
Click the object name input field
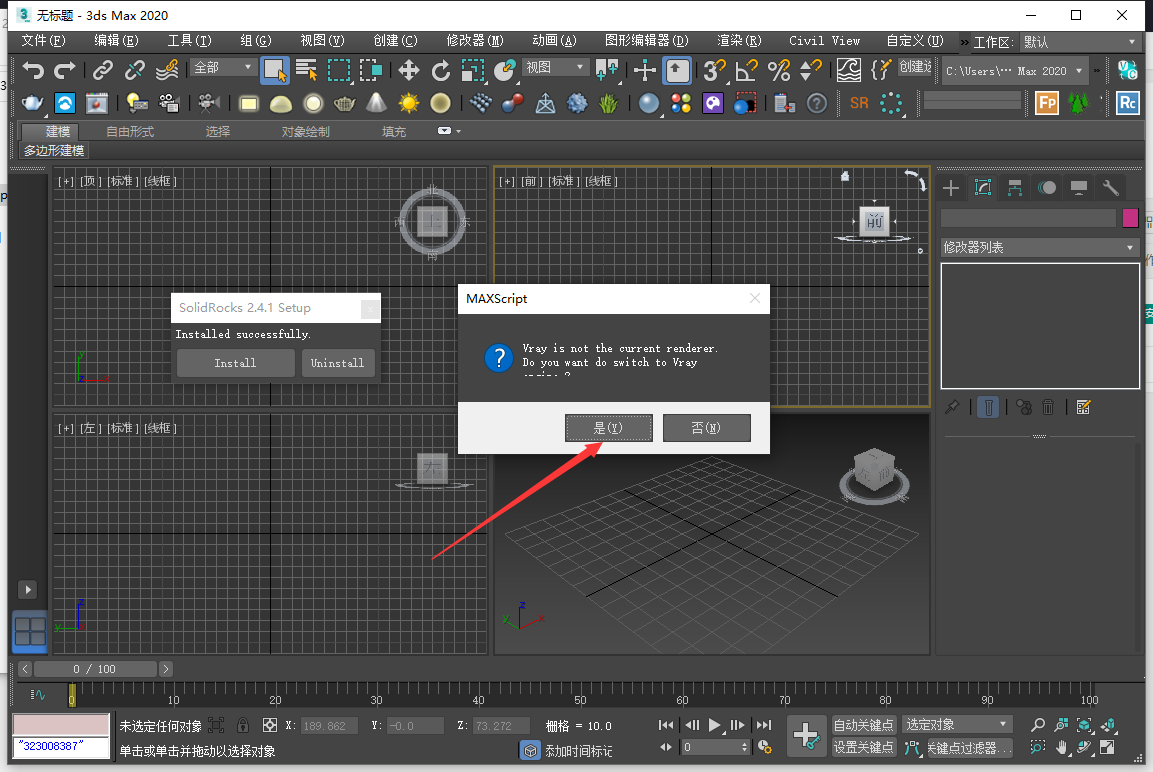pos(1029,218)
